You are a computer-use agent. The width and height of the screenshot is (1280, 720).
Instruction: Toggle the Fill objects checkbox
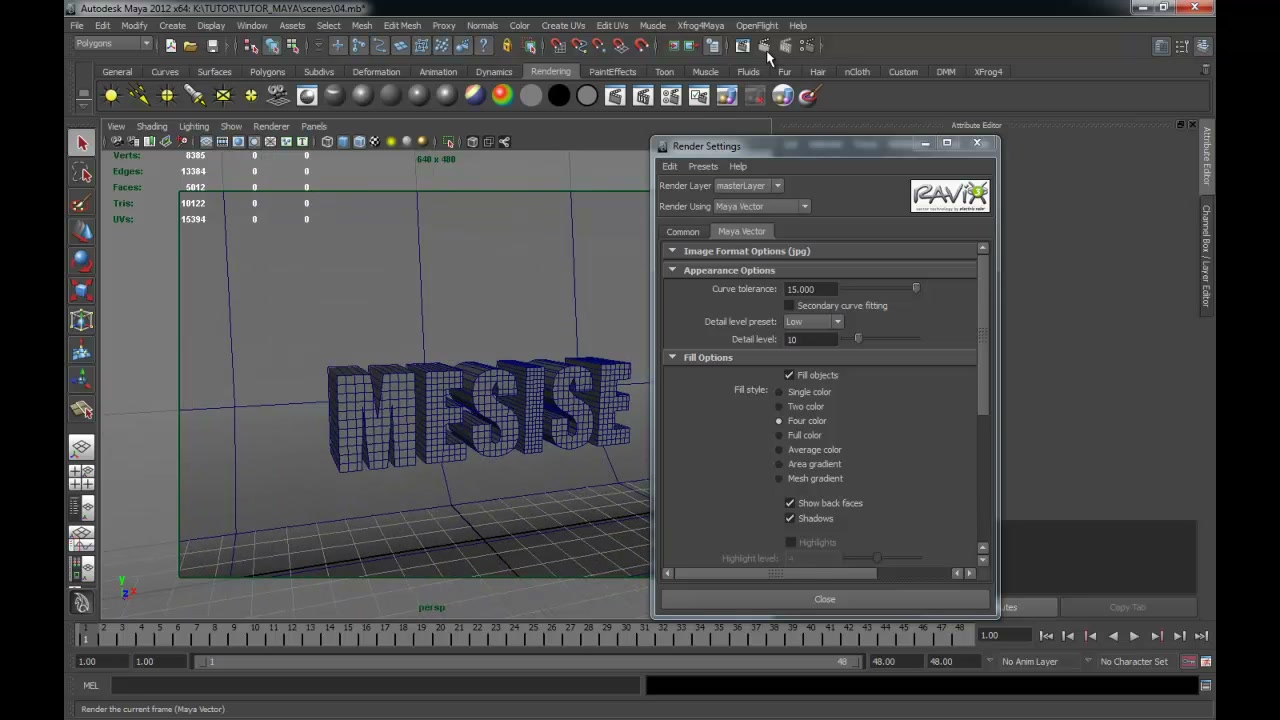click(x=789, y=375)
